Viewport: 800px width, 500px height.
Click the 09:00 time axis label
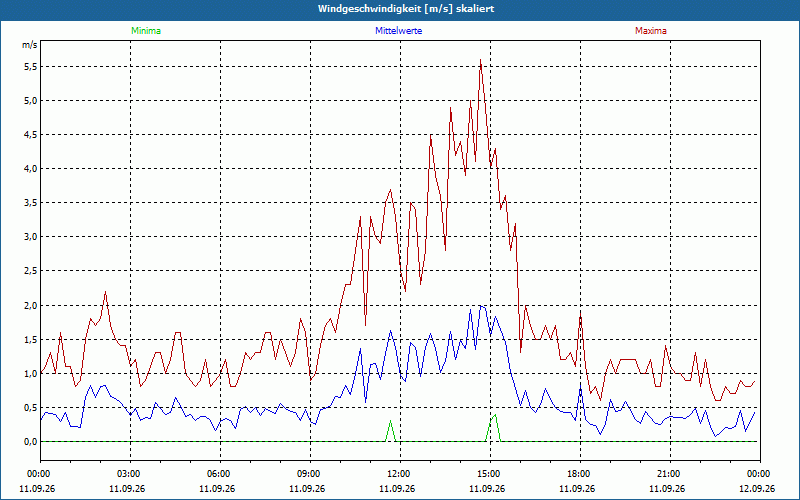[308, 474]
